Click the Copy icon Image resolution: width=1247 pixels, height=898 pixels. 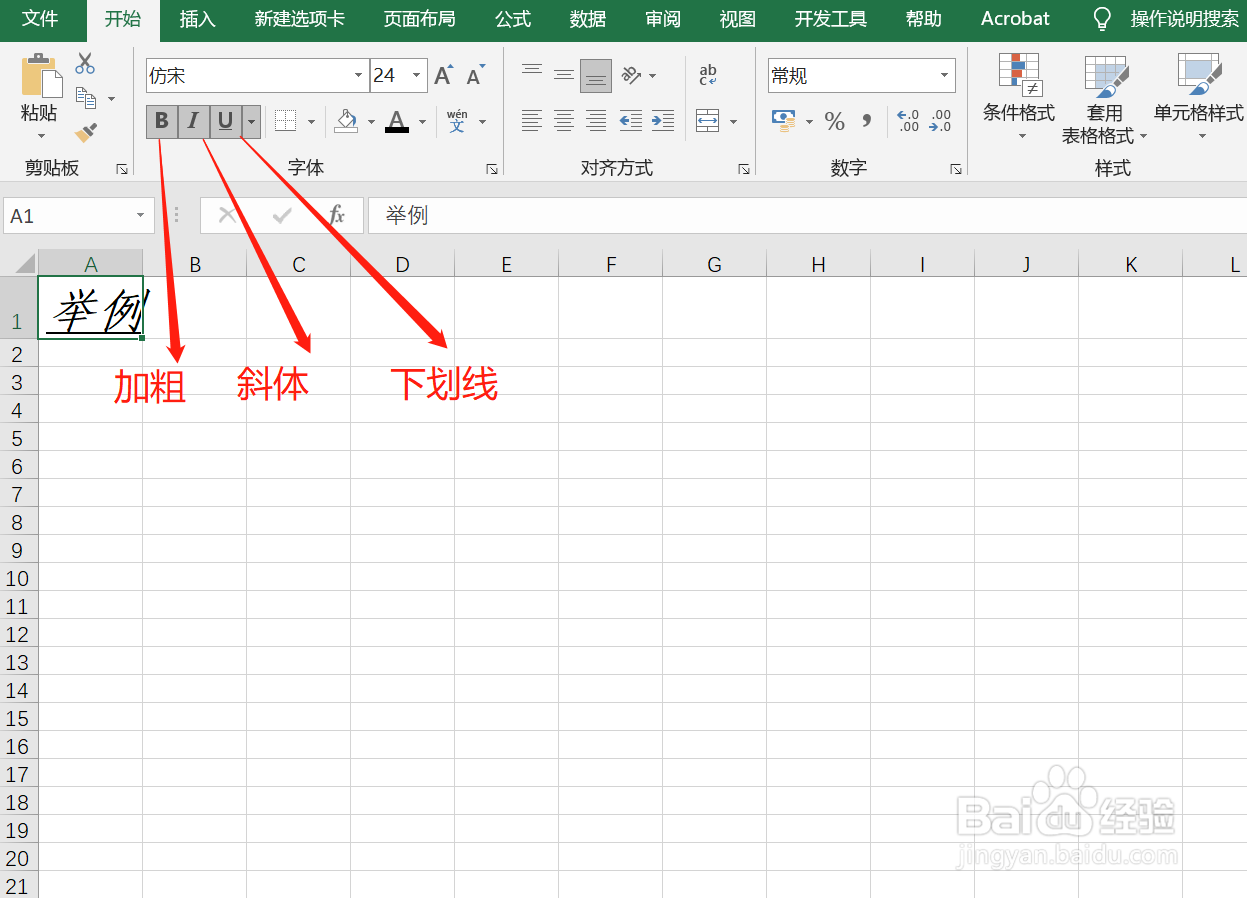[86, 98]
